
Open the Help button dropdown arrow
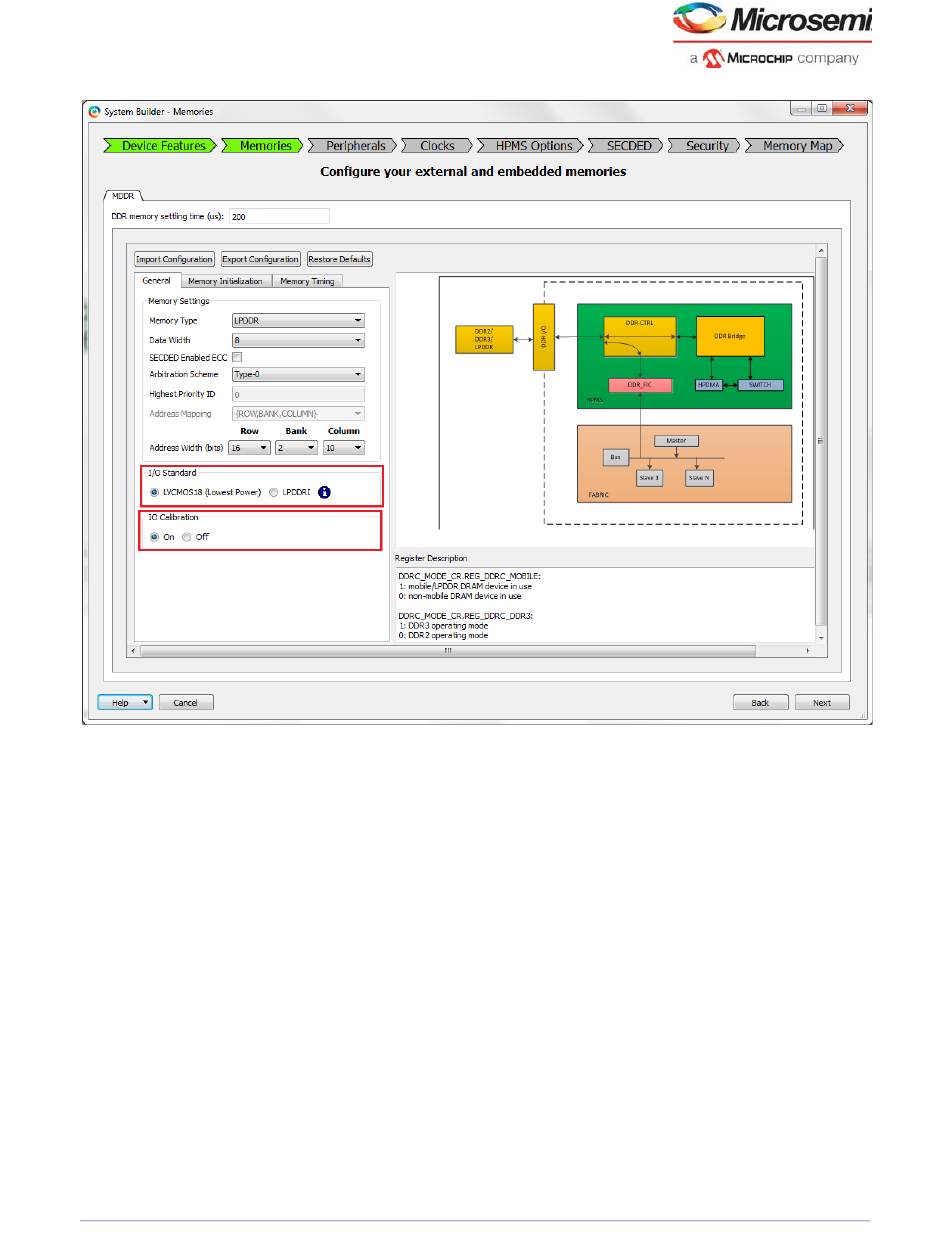[x=146, y=702]
